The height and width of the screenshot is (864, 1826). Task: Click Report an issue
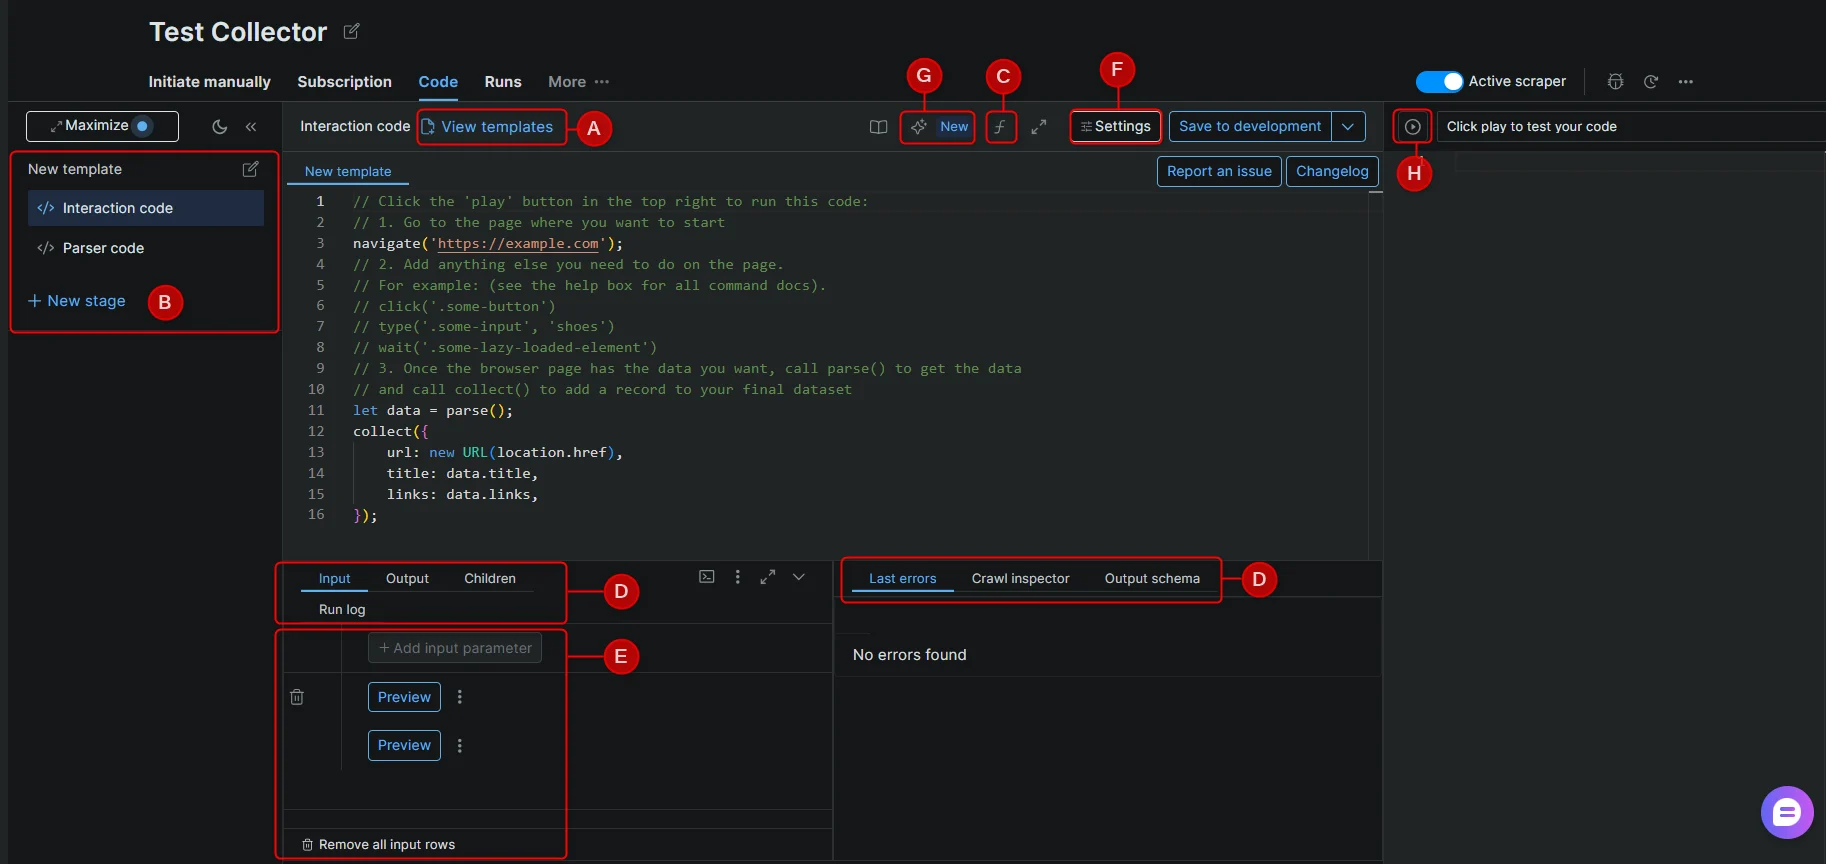(x=1219, y=172)
